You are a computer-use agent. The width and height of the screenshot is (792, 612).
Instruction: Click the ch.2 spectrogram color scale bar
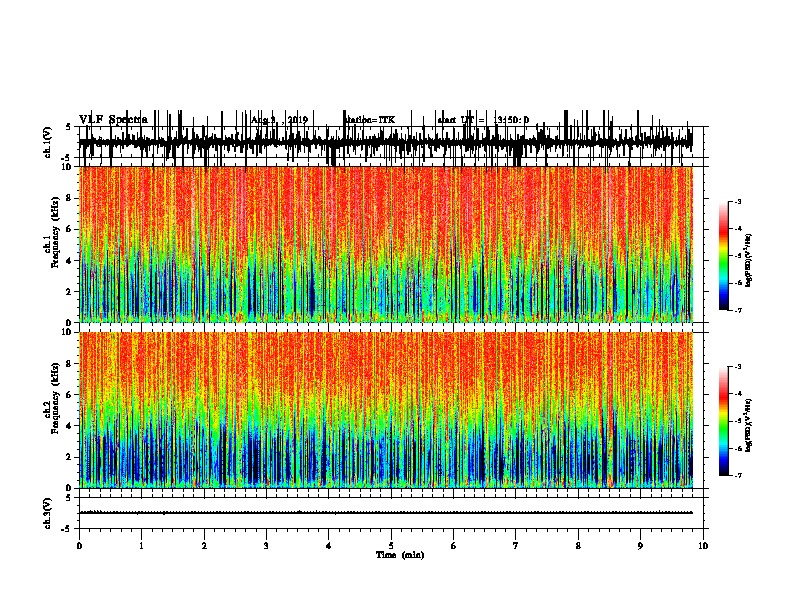click(x=723, y=421)
